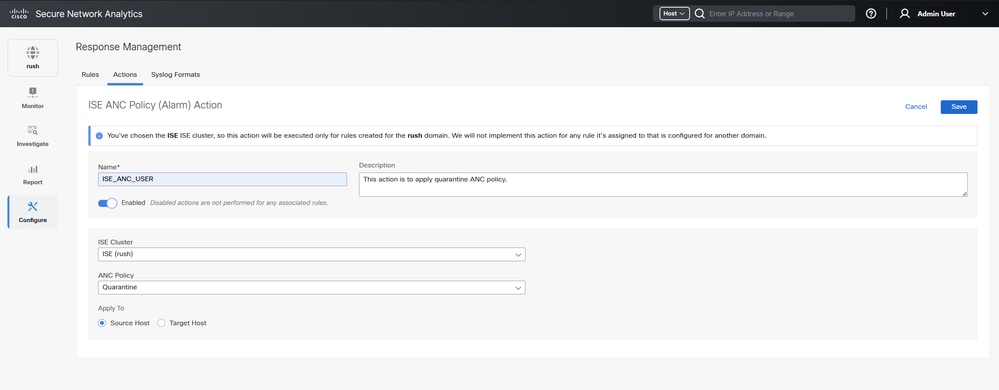Click the ISE ANC Policy (Alarm) Action heading
Image resolution: width=999 pixels, height=390 pixels.
tap(155, 105)
